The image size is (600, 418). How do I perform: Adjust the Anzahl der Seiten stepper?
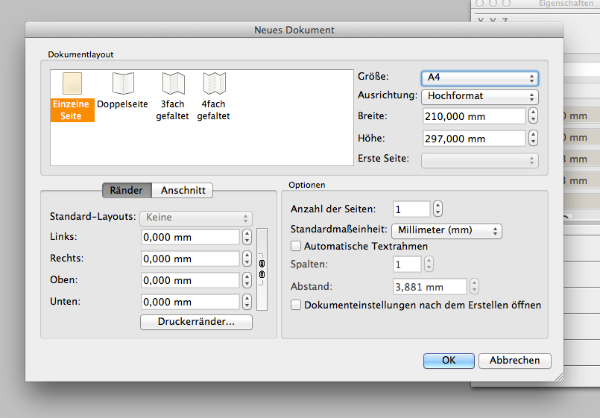click(437, 209)
